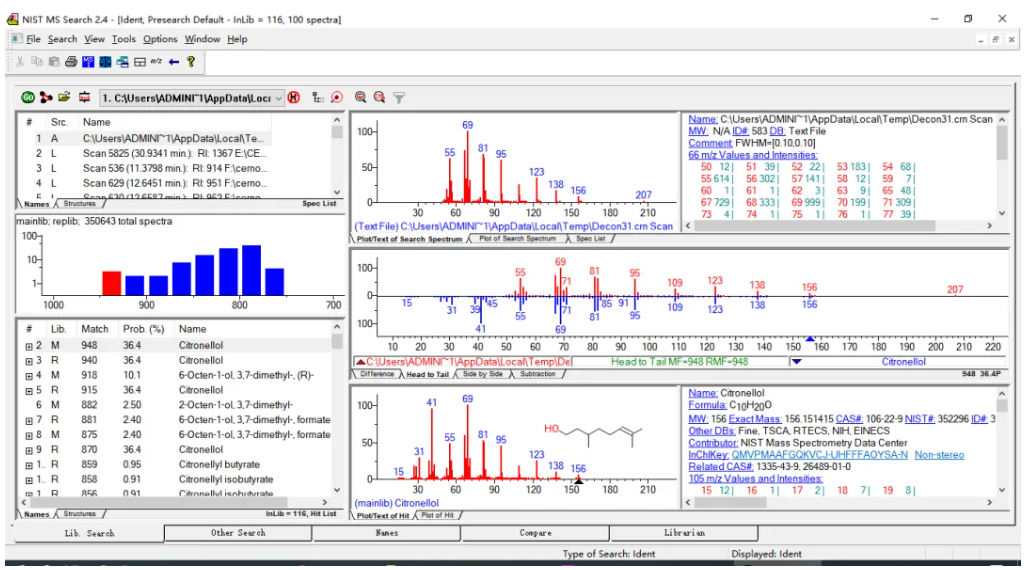Click the yellow question mark help icon

(x=190, y=62)
